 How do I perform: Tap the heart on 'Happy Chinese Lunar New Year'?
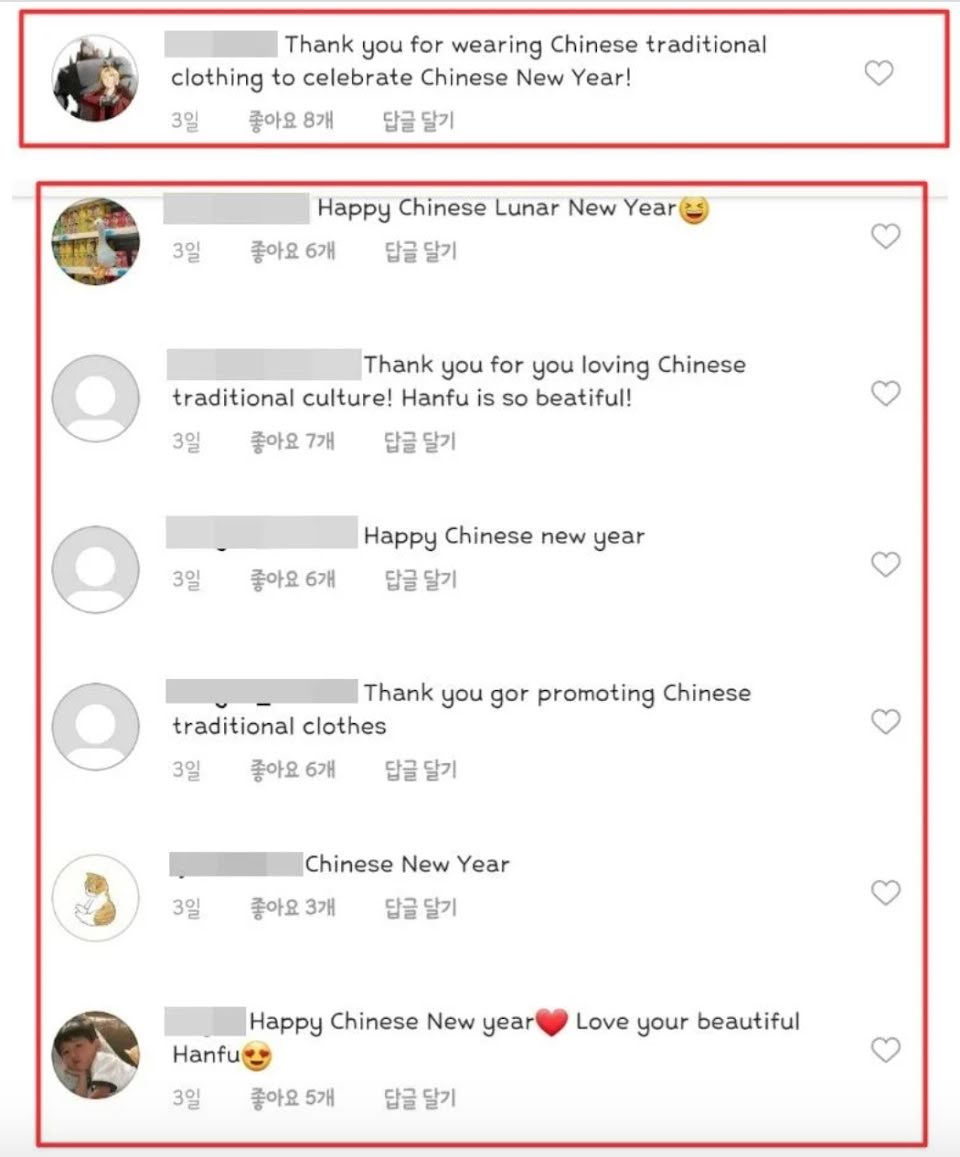(885, 236)
